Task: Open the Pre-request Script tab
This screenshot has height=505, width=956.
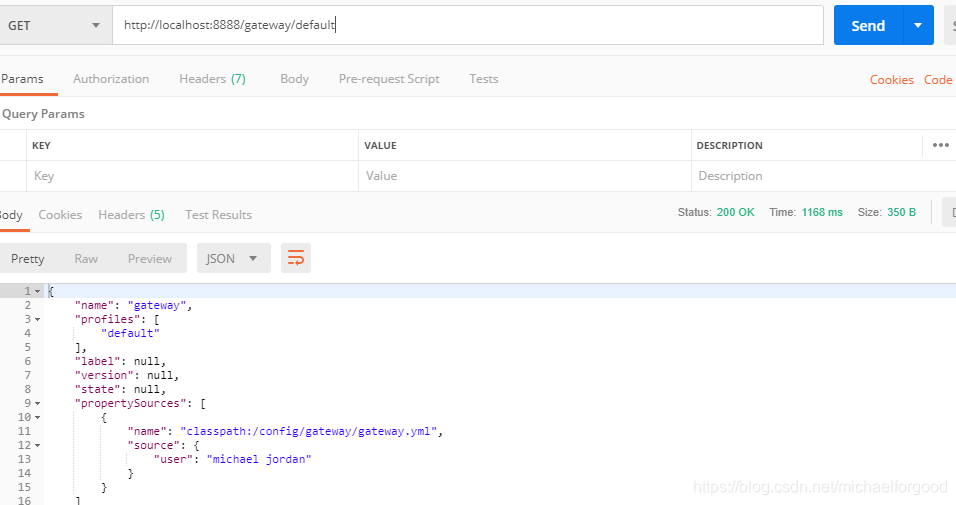Action: [389, 79]
